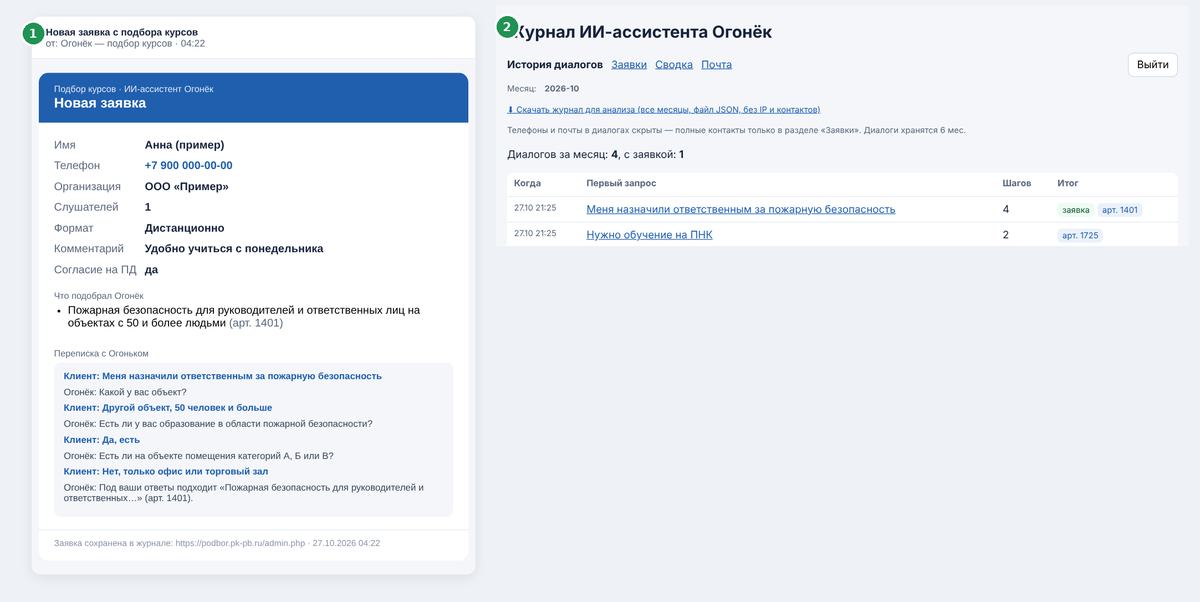Click the 'Слушателей' label
1200x602 pixels.
click(86, 207)
